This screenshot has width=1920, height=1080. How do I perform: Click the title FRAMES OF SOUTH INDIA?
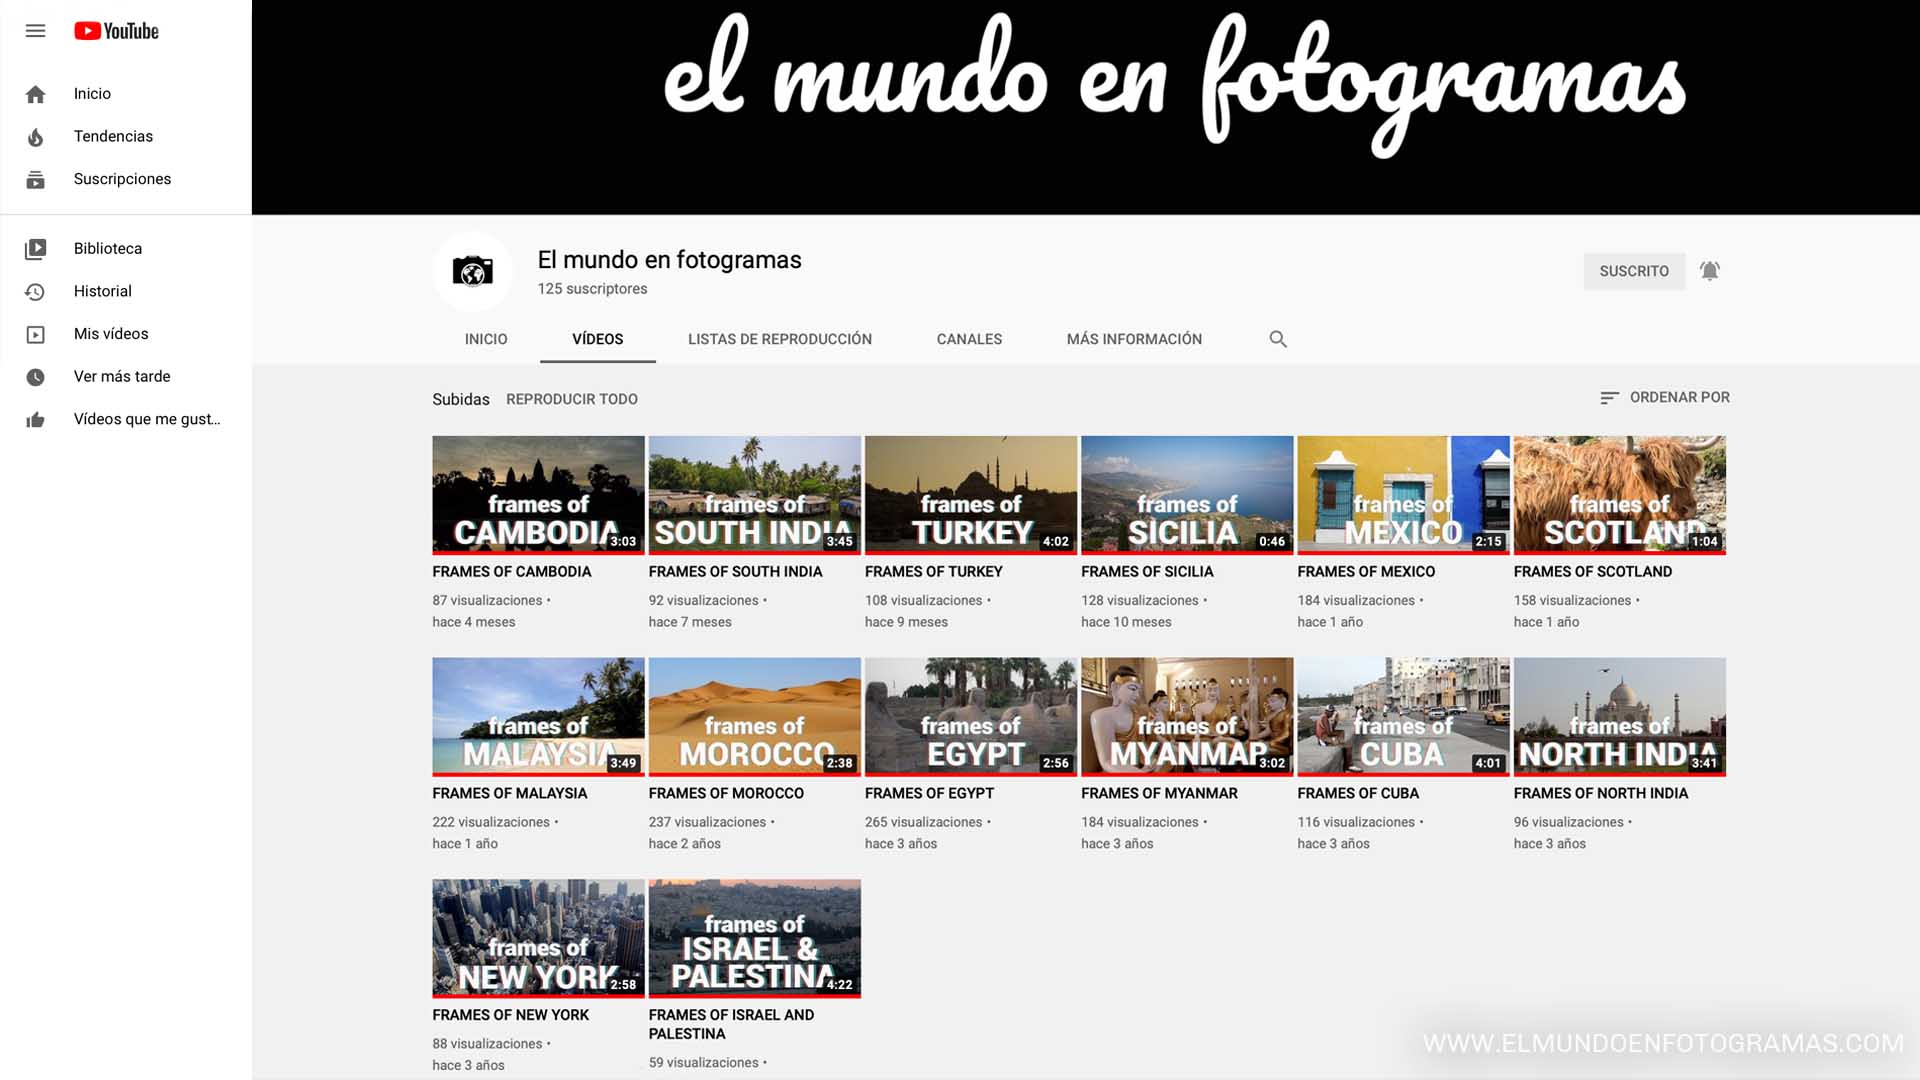click(x=735, y=572)
